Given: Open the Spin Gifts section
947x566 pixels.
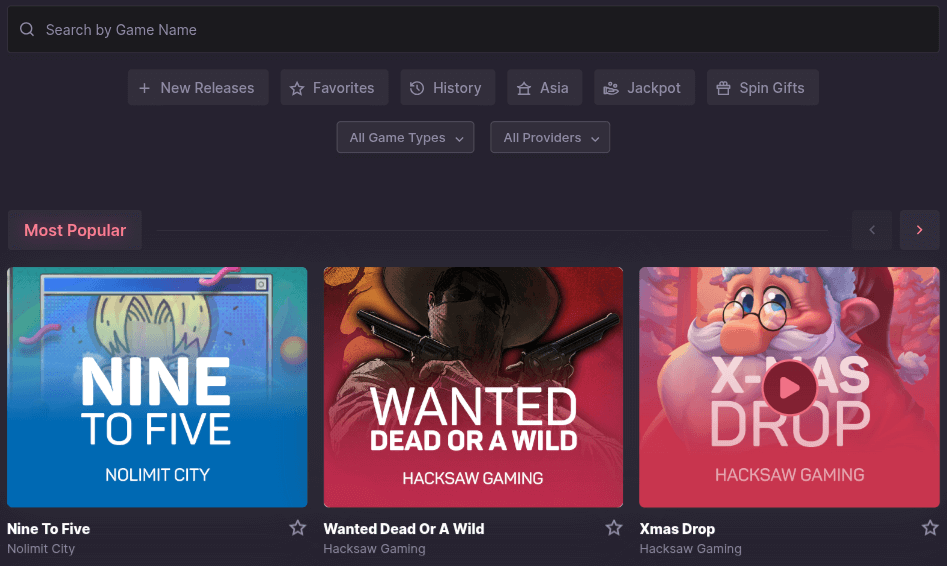Looking at the screenshot, I should point(761,88).
